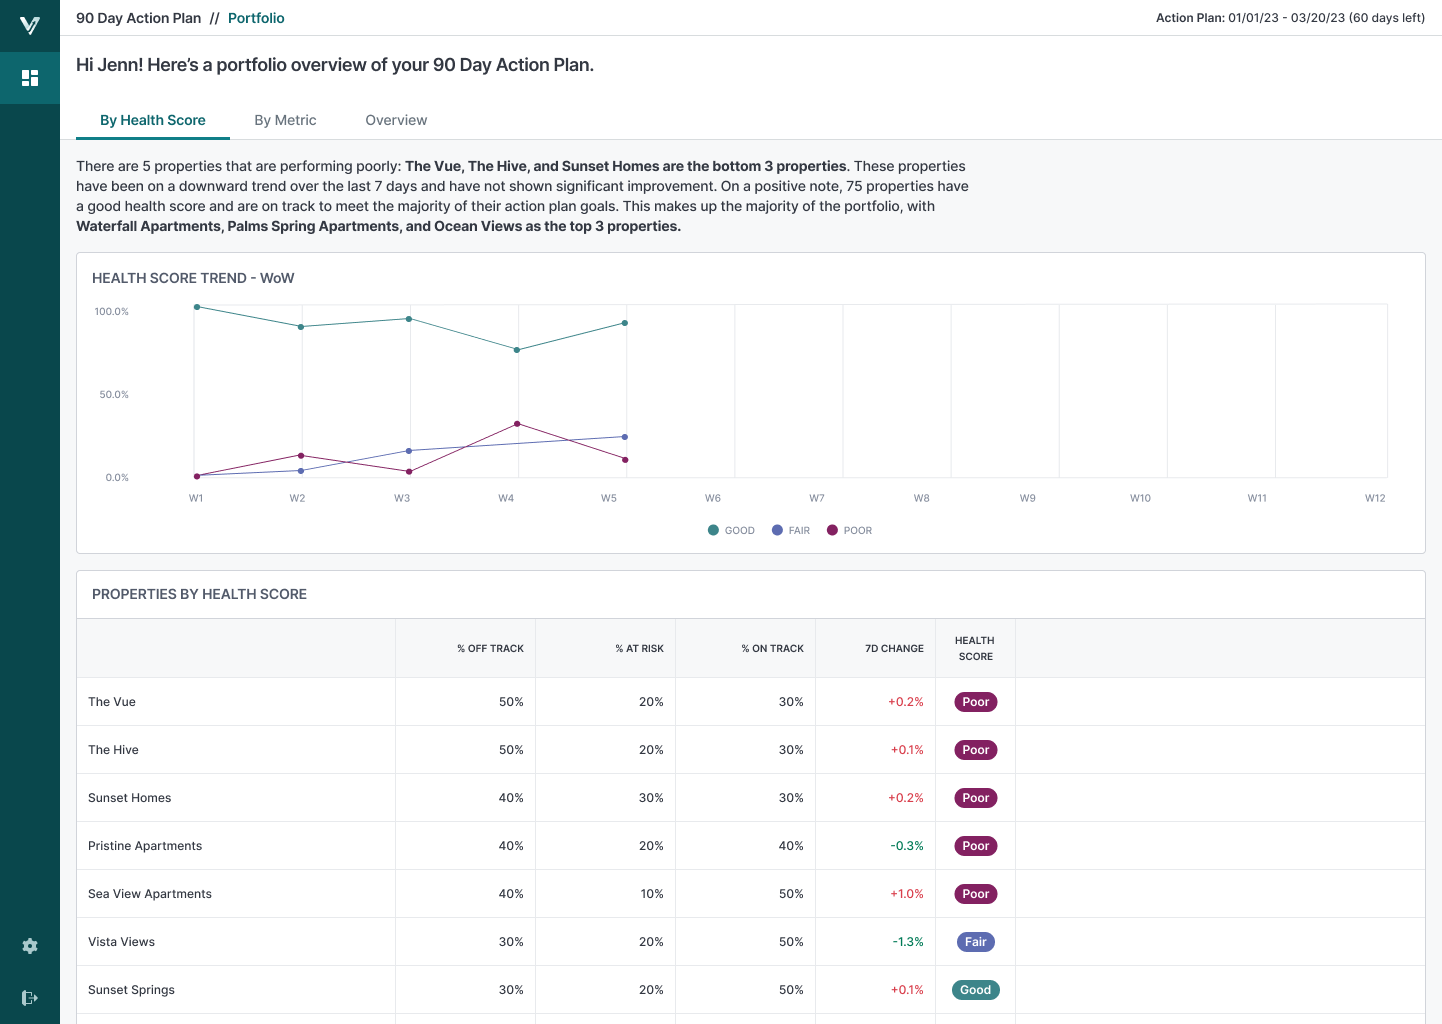Open Sea View Apartments property
The width and height of the screenshot is (1442, 1024).
(x=150, y=894)
